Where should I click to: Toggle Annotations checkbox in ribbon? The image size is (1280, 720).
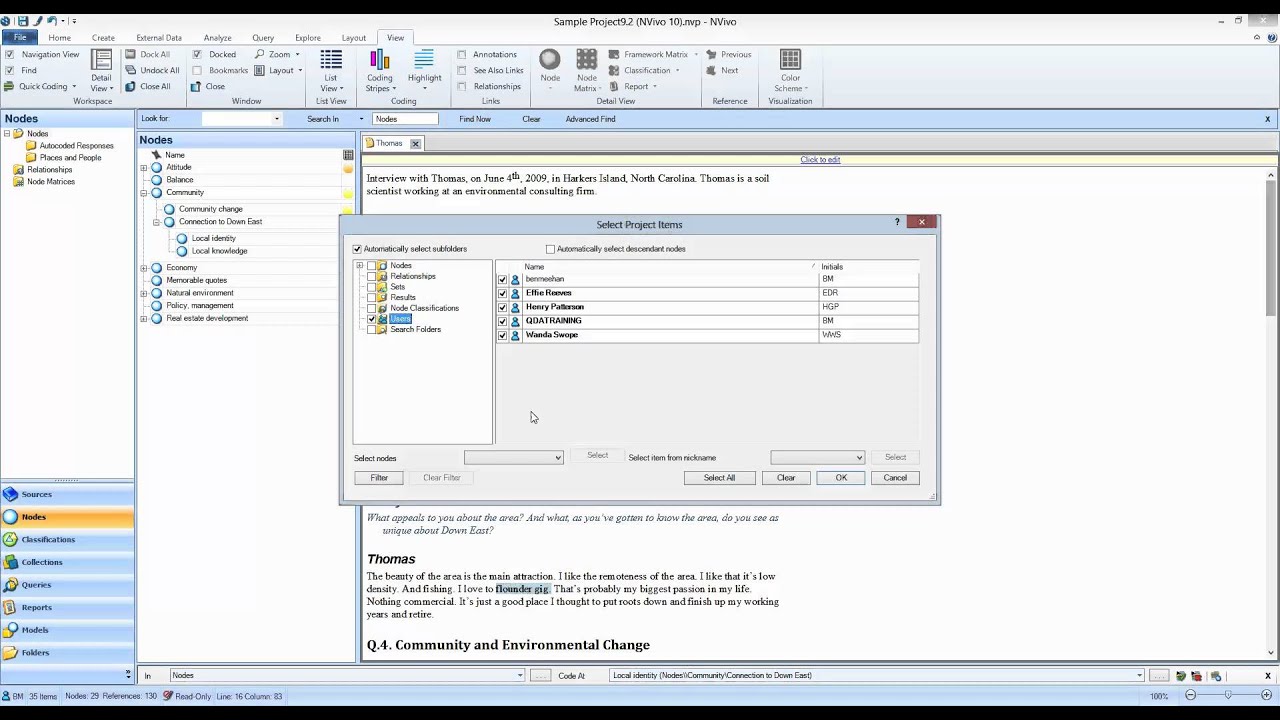coord(462,55)
